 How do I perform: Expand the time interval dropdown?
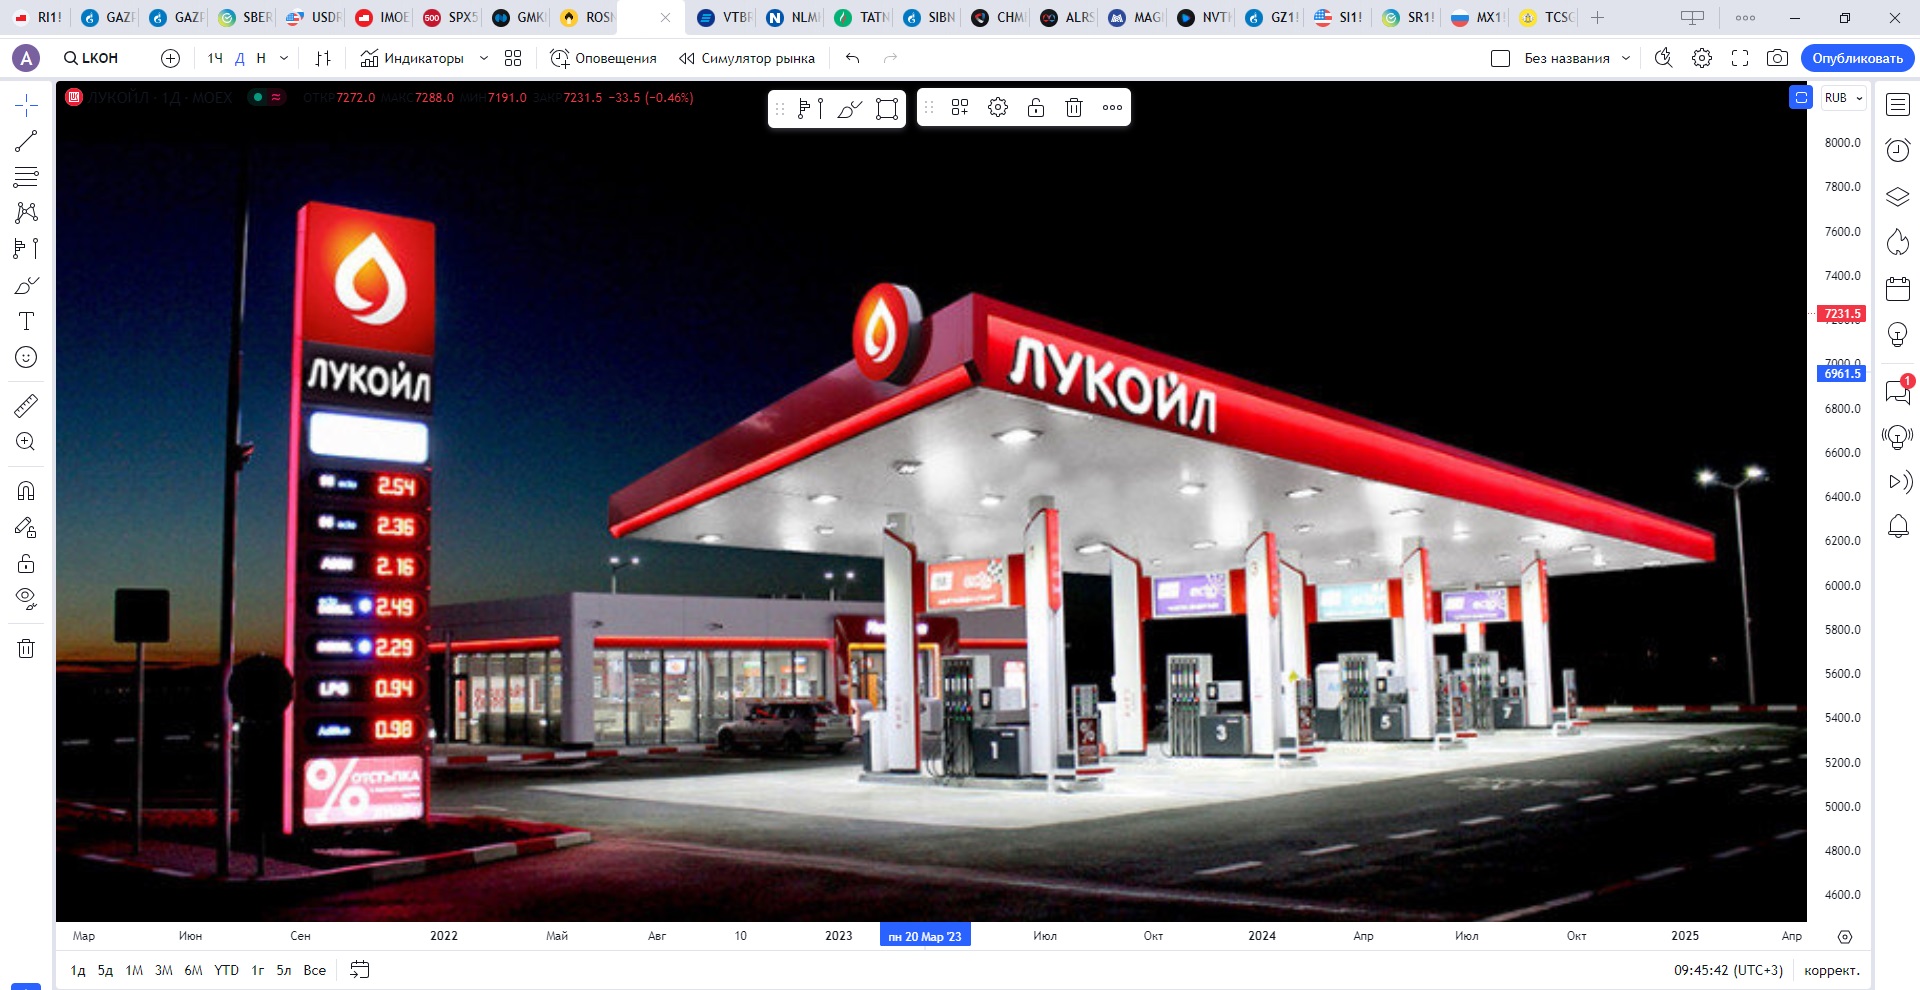pos(284,58)
